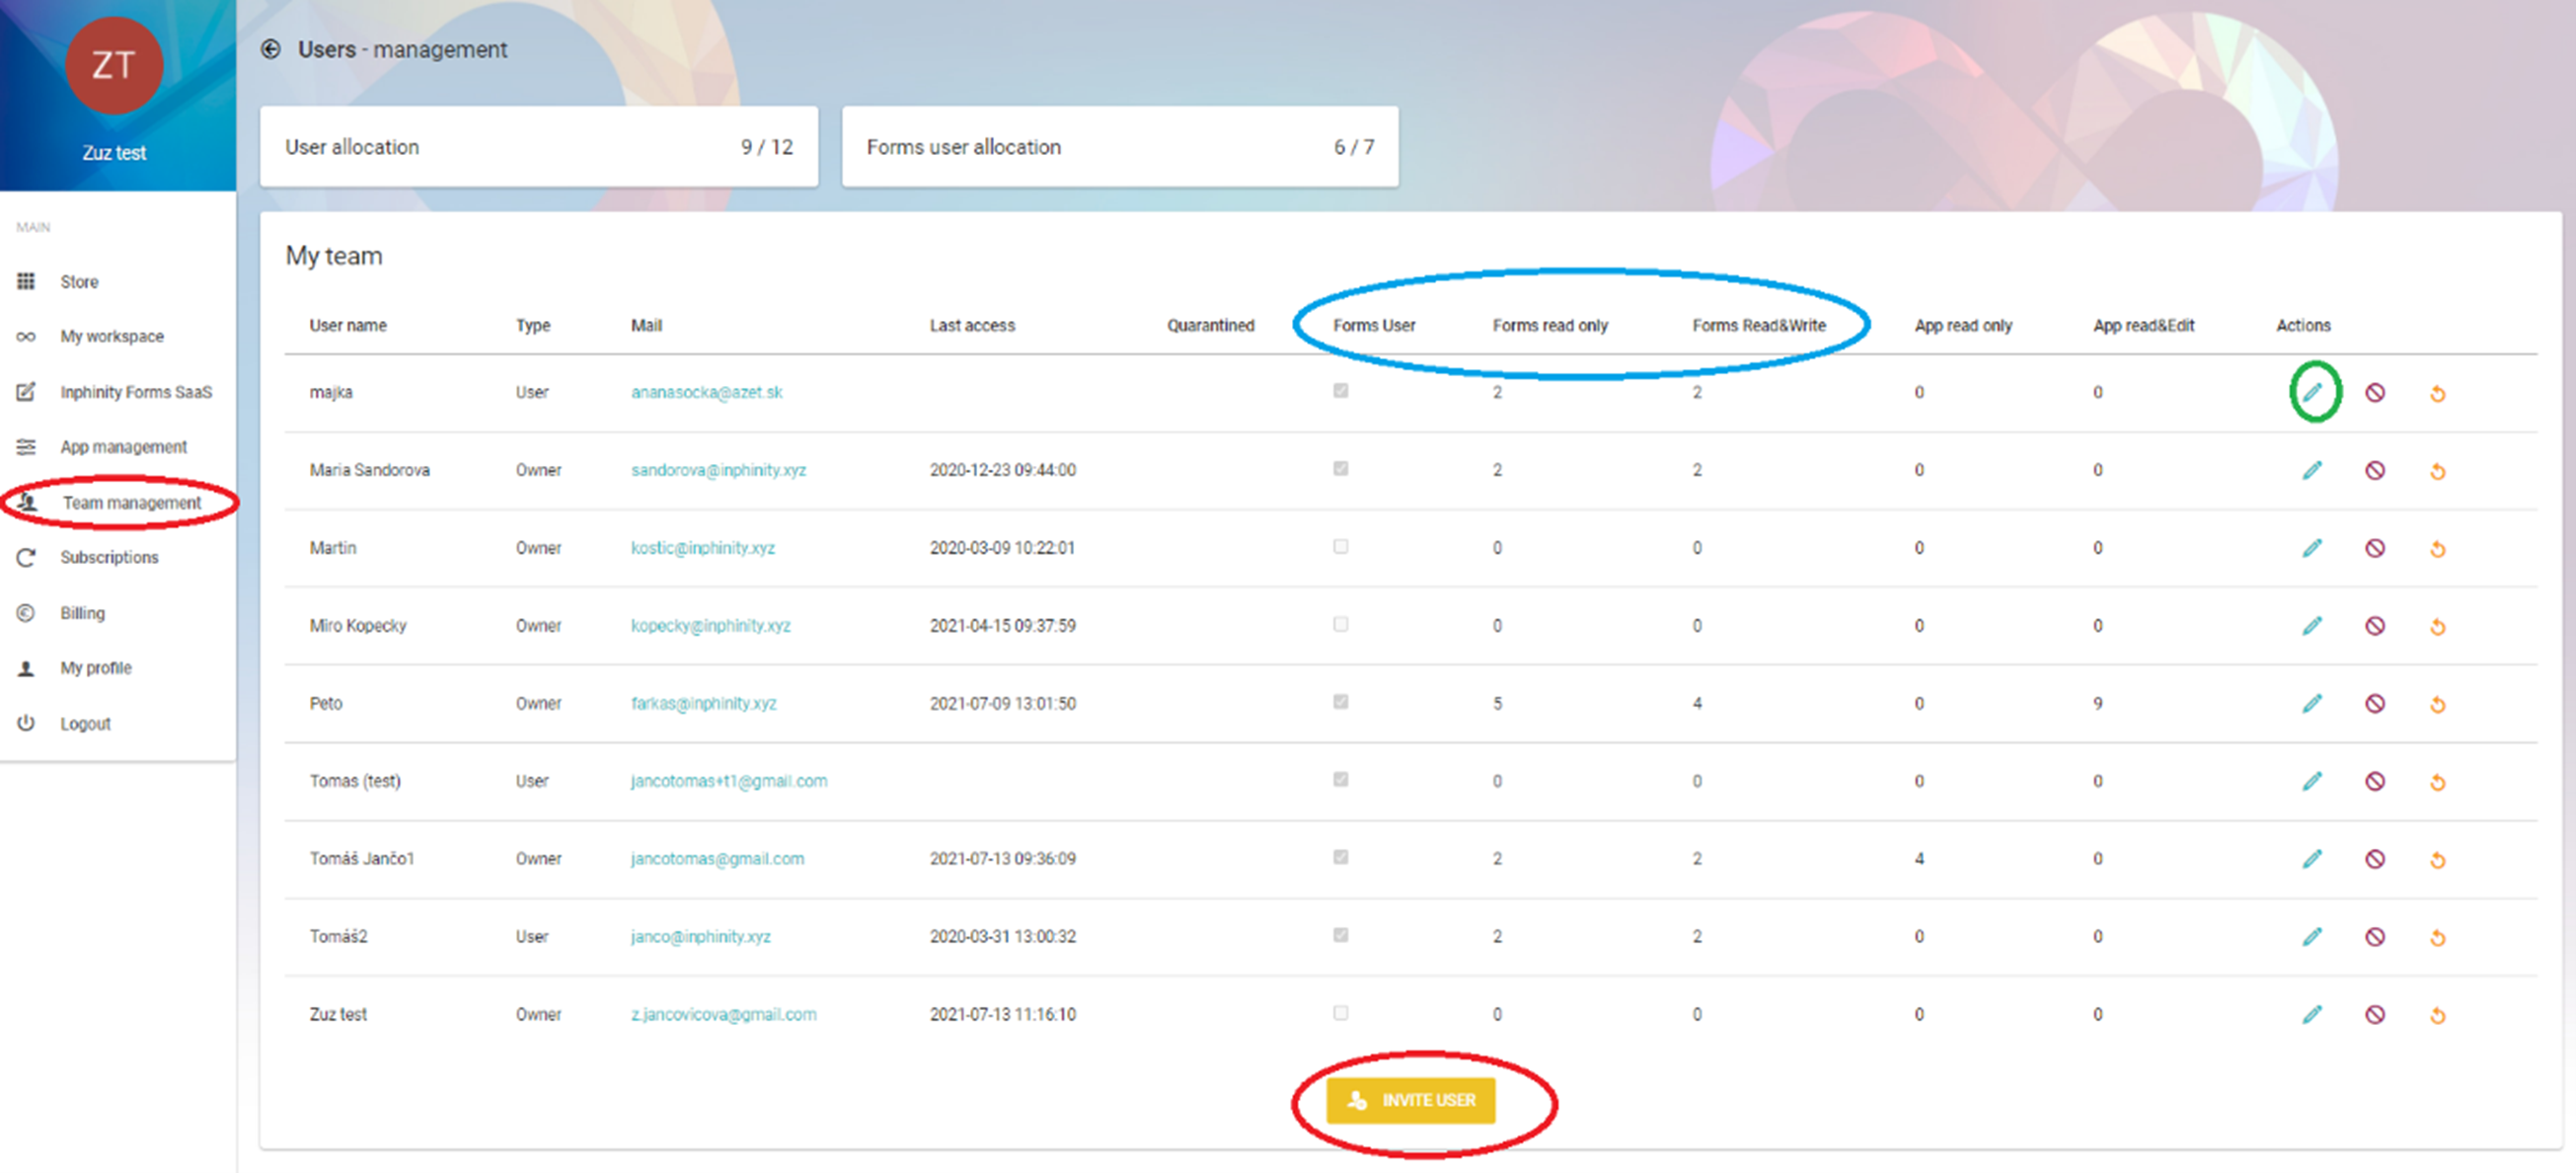2576x1173 pixels.
Task: Open Subscriptions in the sidebar
Action: click(109, 558)
